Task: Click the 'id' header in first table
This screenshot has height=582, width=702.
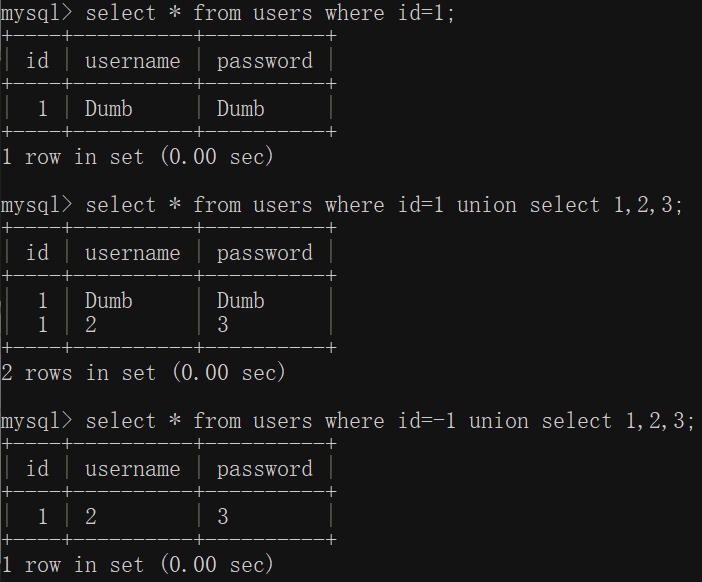Action: pos(37,60)
